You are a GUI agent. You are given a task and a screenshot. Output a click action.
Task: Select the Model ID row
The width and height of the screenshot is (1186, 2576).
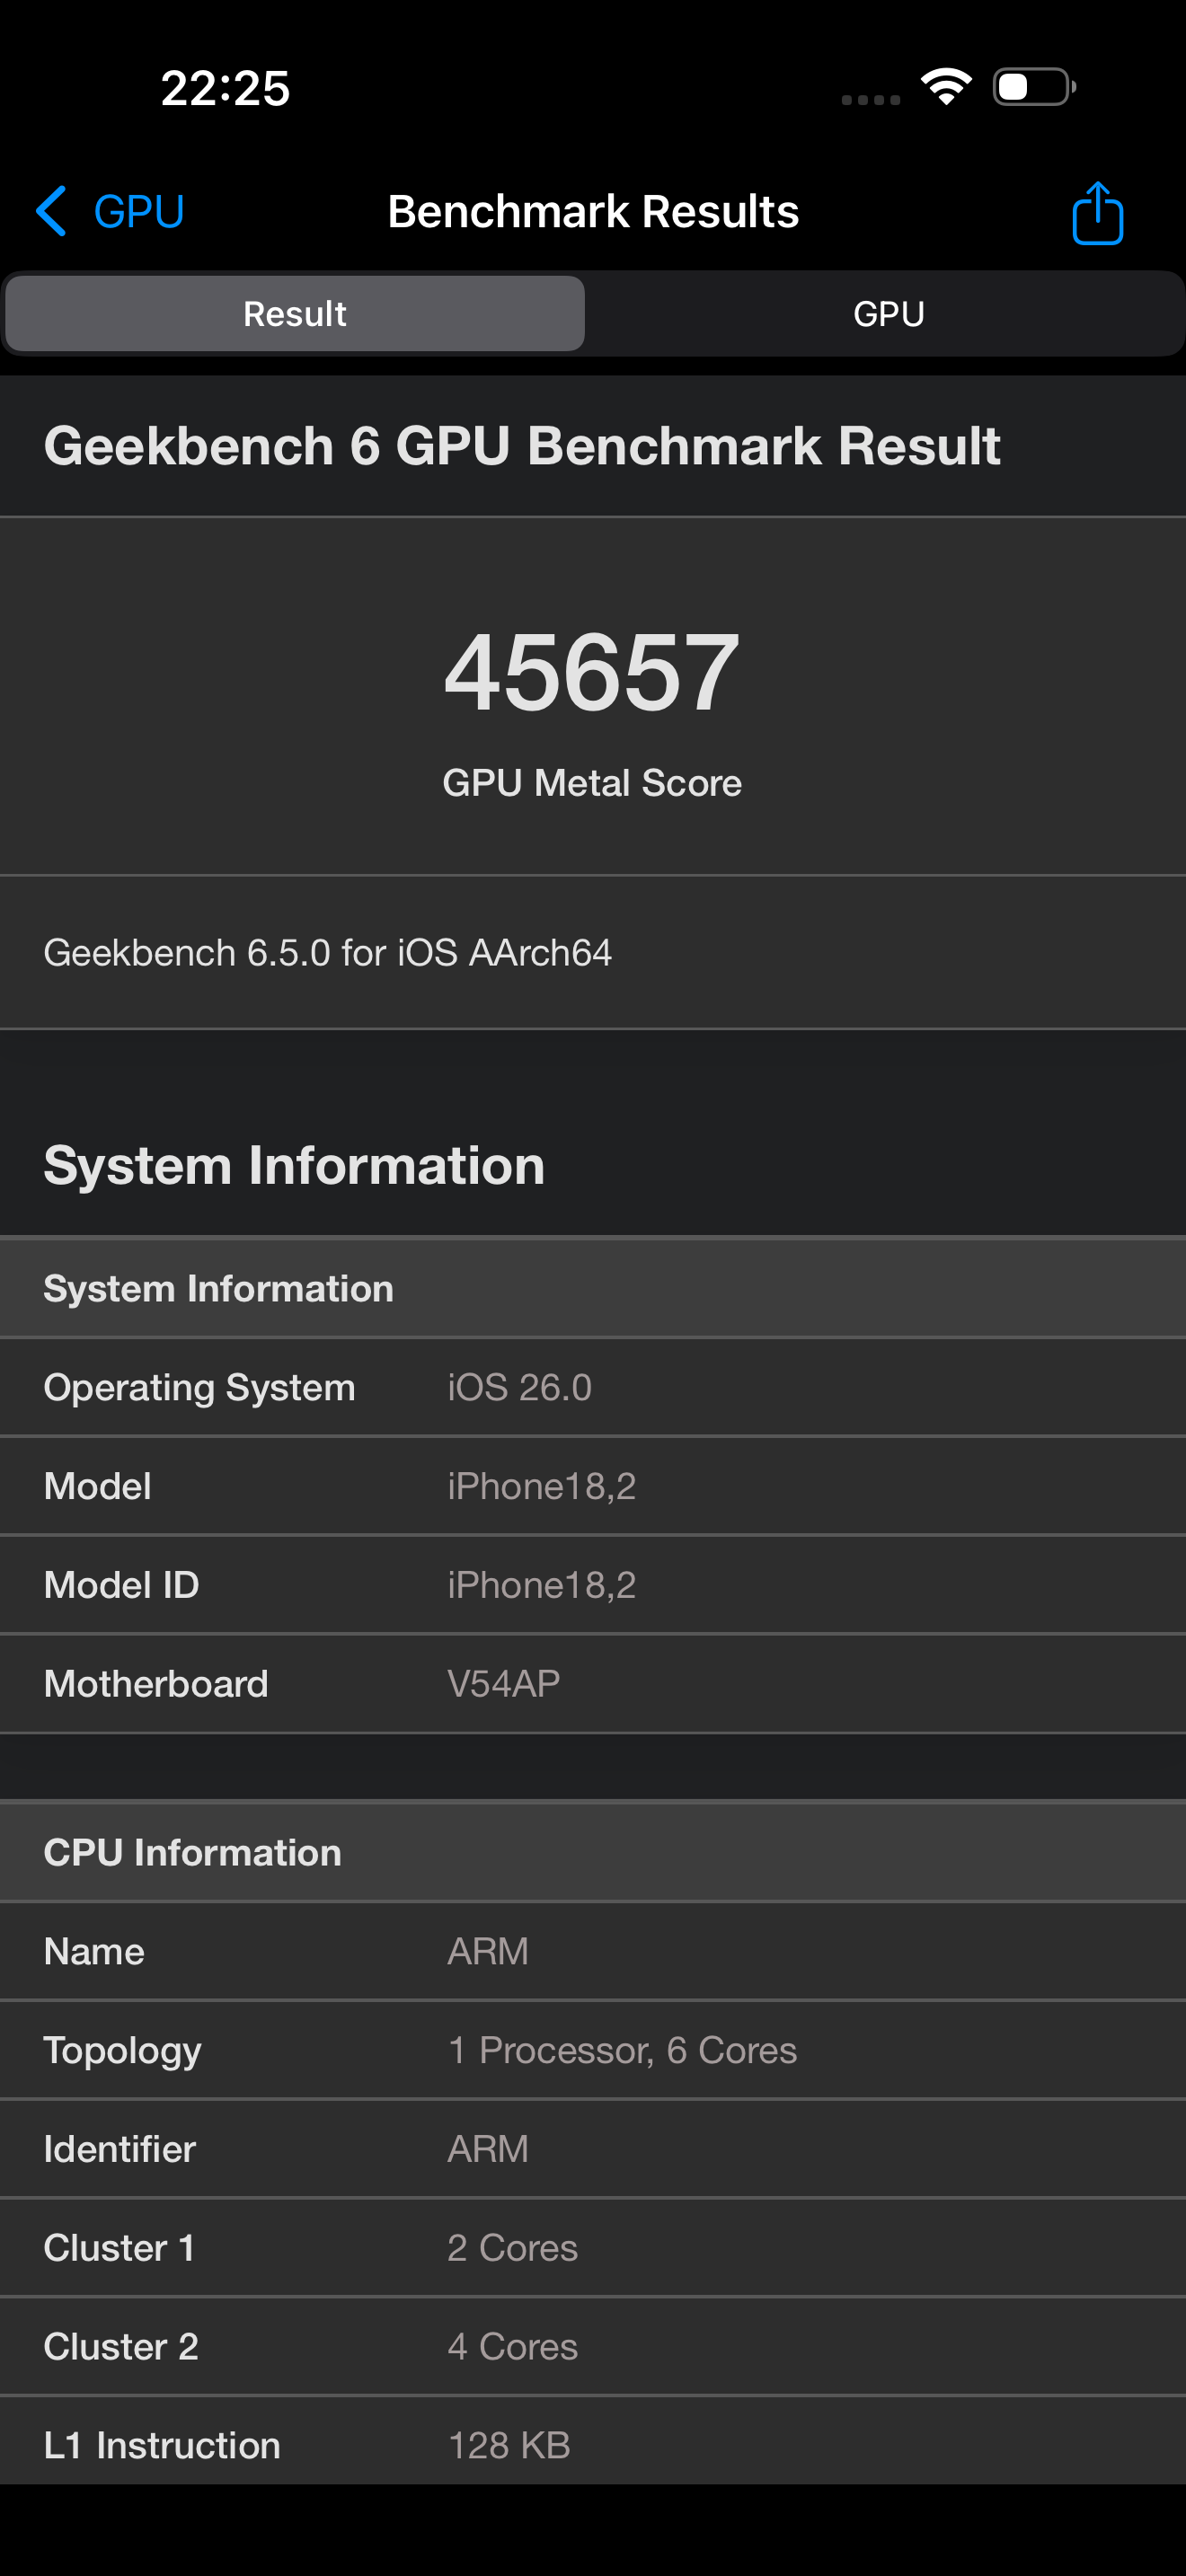pyautogui.click(x=593, y=1585)
